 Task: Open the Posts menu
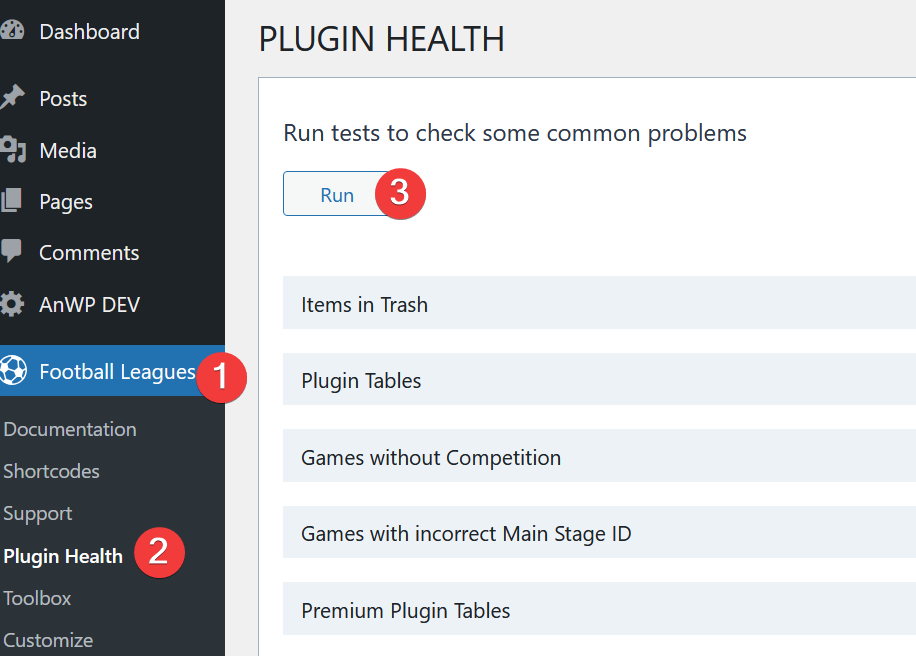[x=63, y=98]
